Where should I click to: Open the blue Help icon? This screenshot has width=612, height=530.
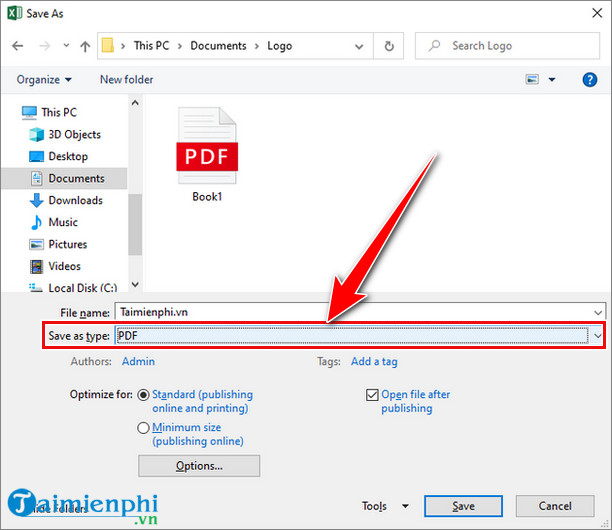click(x=589, y=80)
